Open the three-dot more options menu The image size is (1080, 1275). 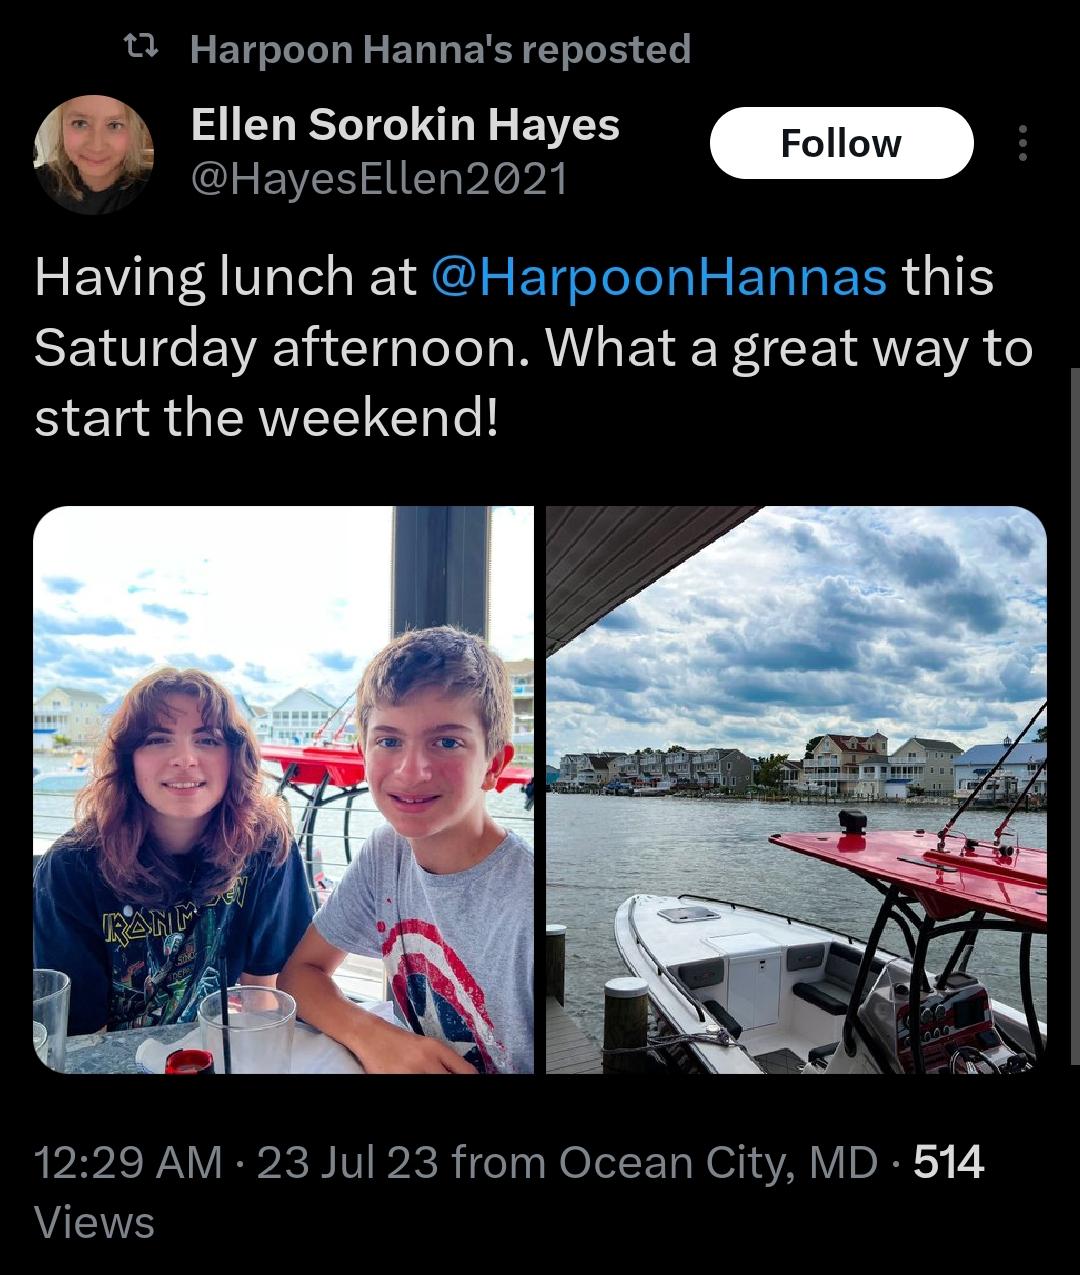[1022, 143]
